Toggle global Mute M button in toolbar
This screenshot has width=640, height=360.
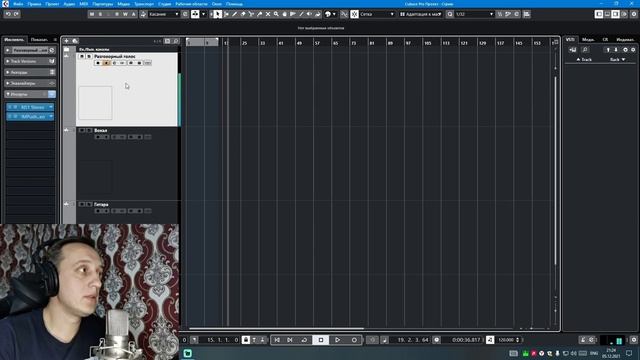pos(92,14)
